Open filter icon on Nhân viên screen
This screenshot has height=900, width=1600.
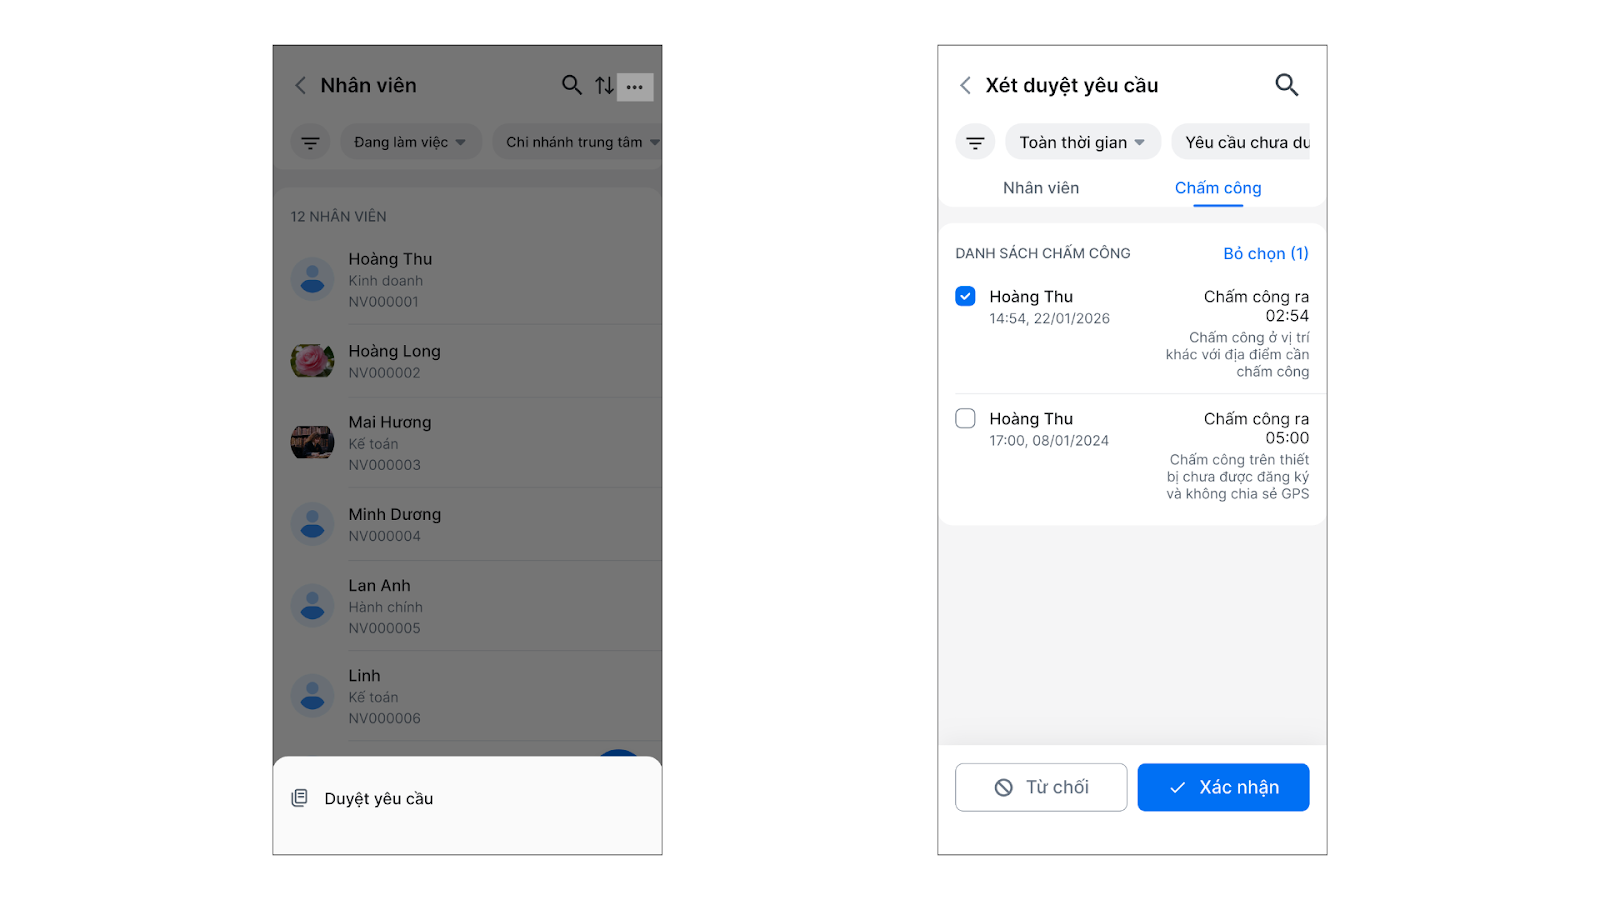pos(310,142)
